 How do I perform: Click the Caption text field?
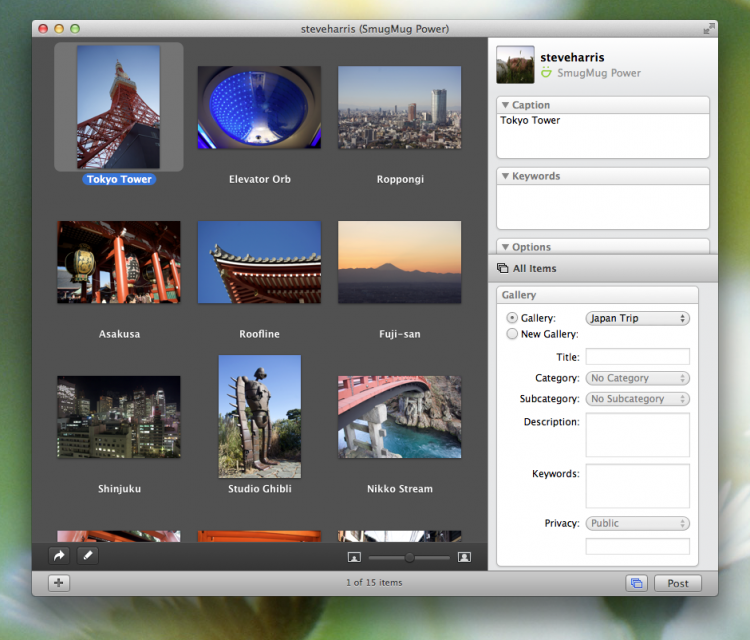coord(603,135)
